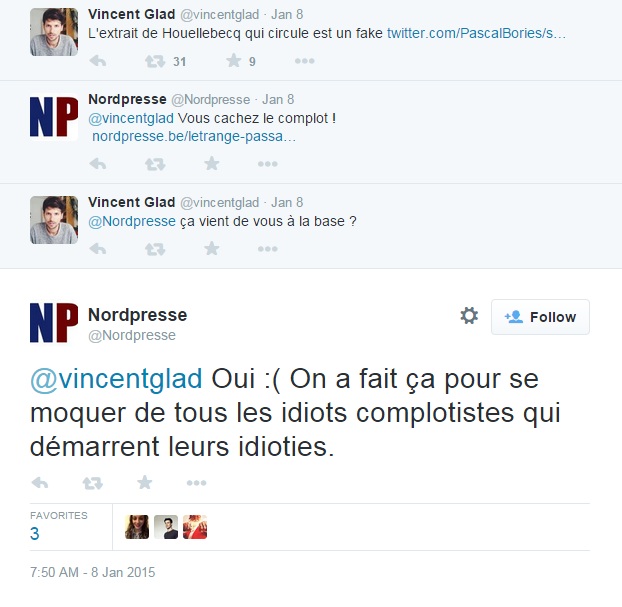622x607 pixels.
Task: Reply to 'ça vient de vous' tweet
Action: tap(97, 249)
